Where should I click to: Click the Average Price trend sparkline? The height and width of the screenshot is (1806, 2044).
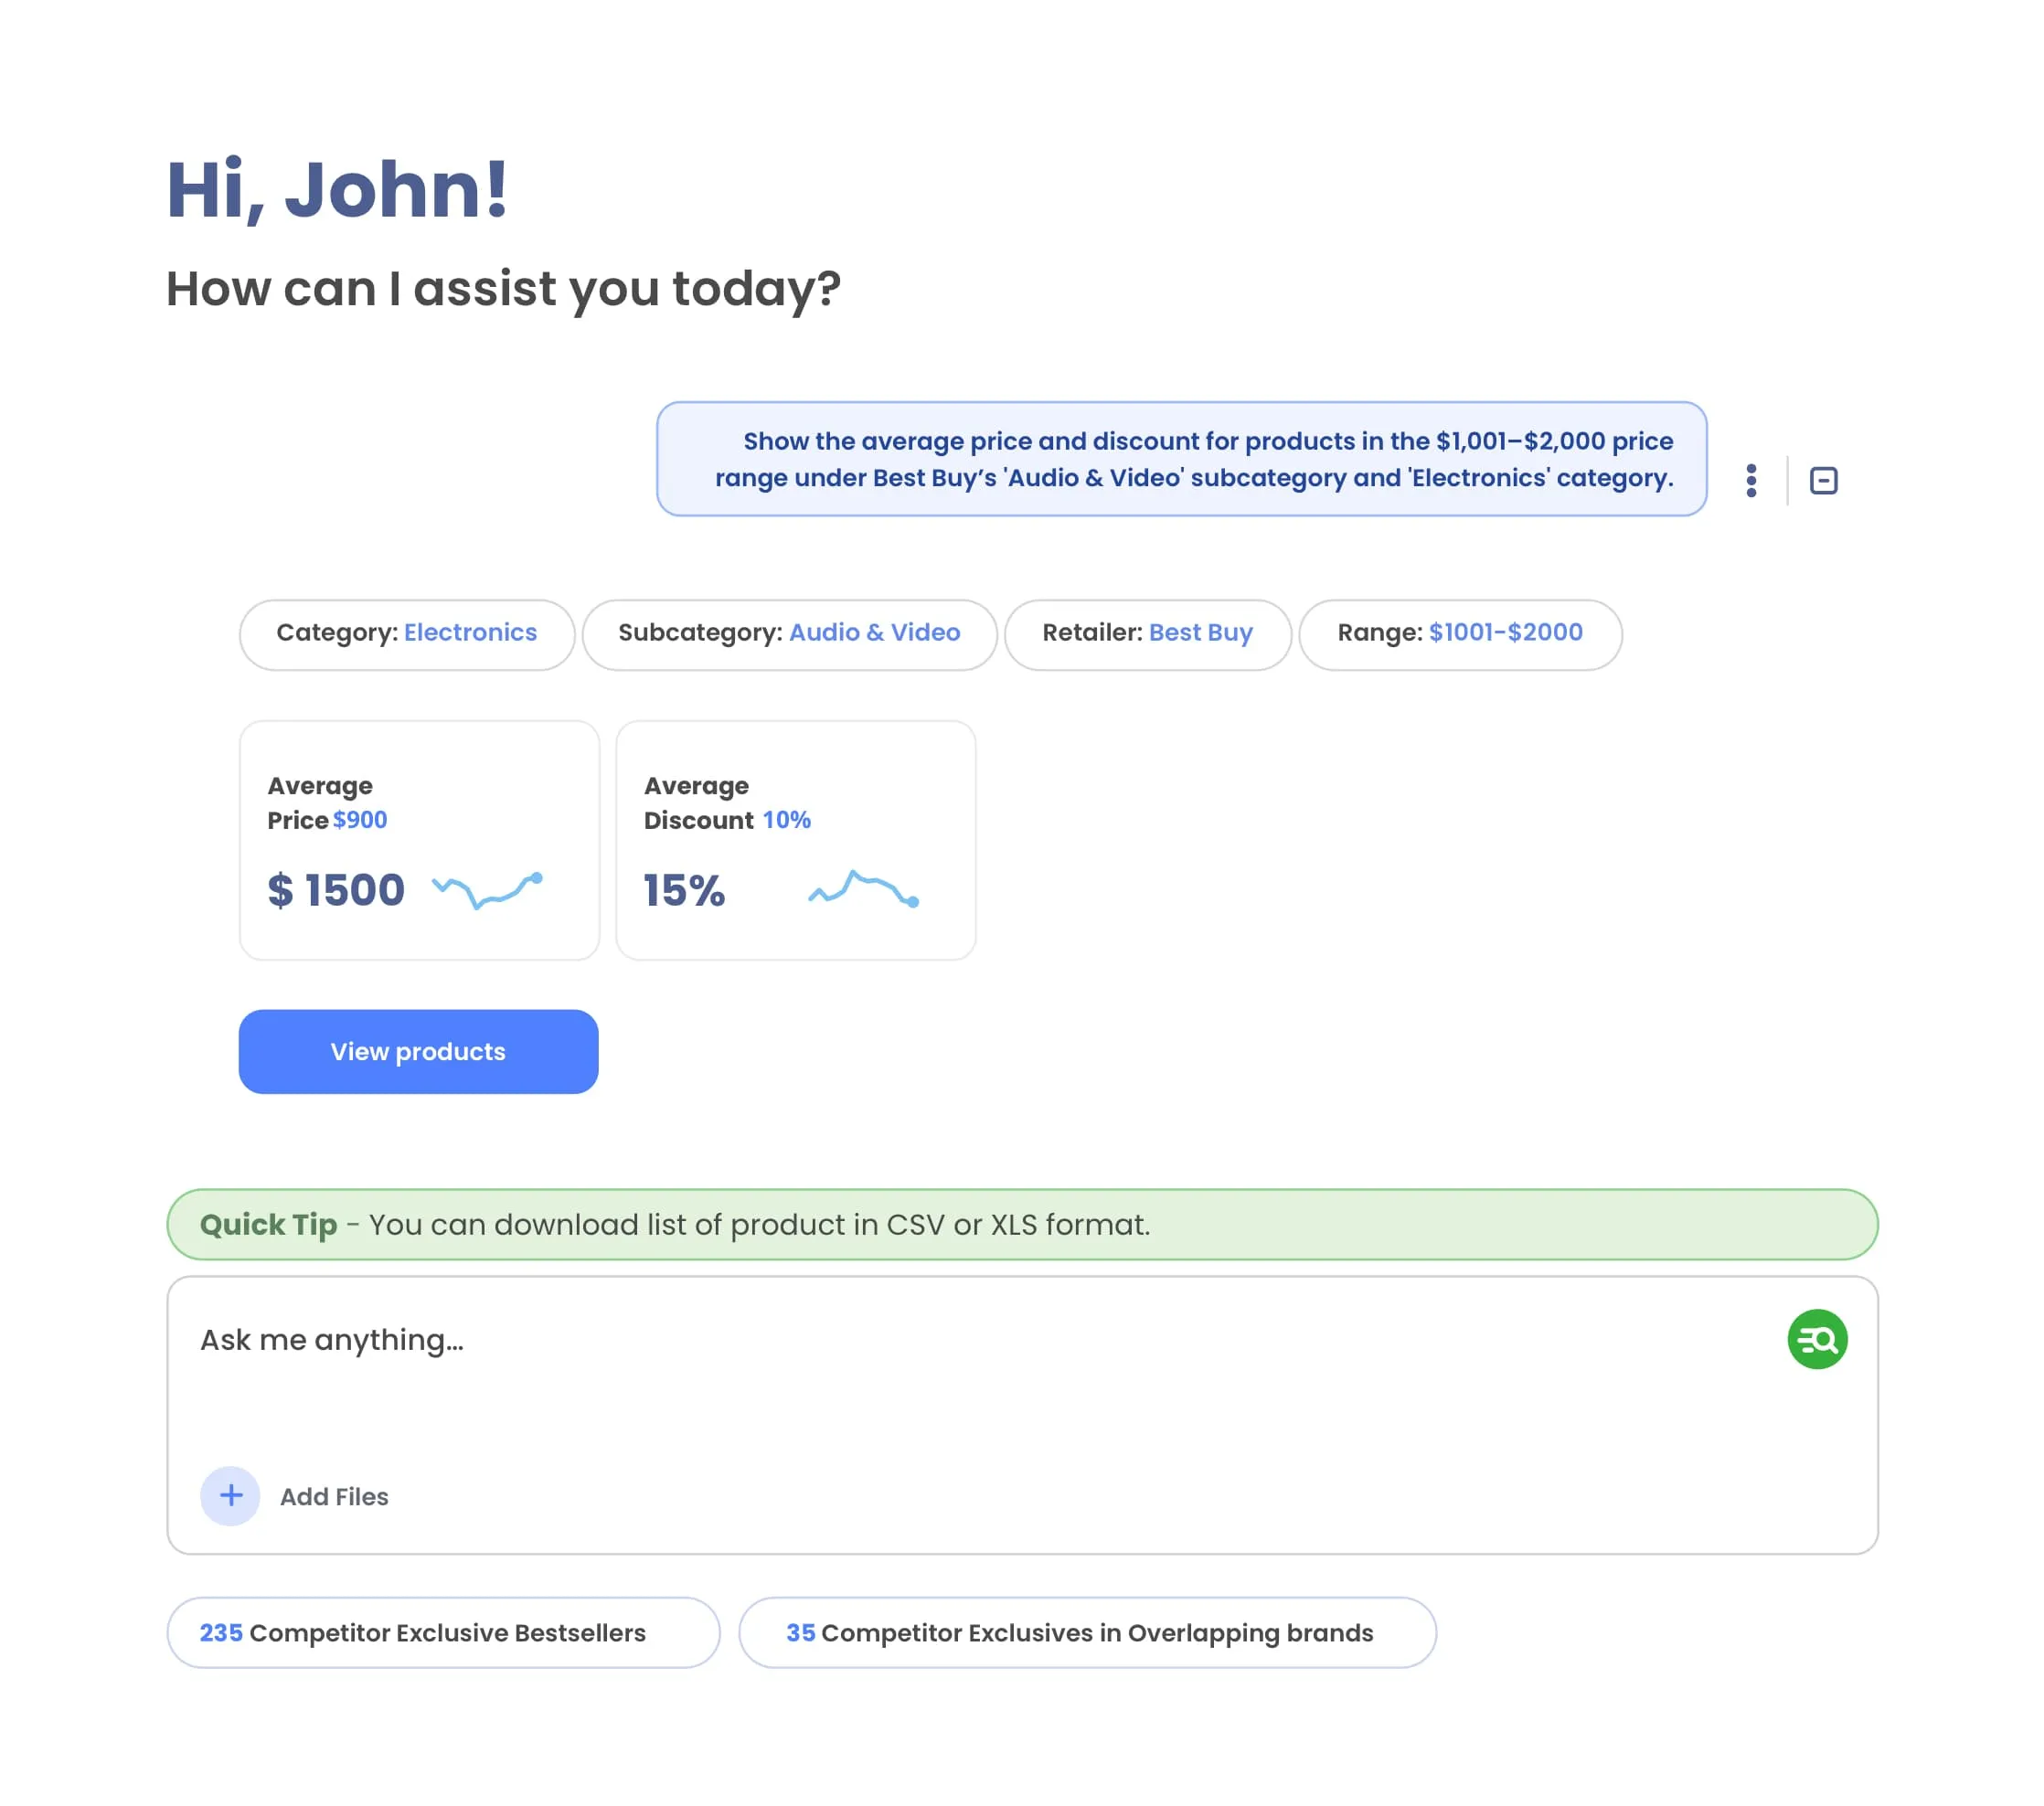pyautogui.click(x=487, y=889)
